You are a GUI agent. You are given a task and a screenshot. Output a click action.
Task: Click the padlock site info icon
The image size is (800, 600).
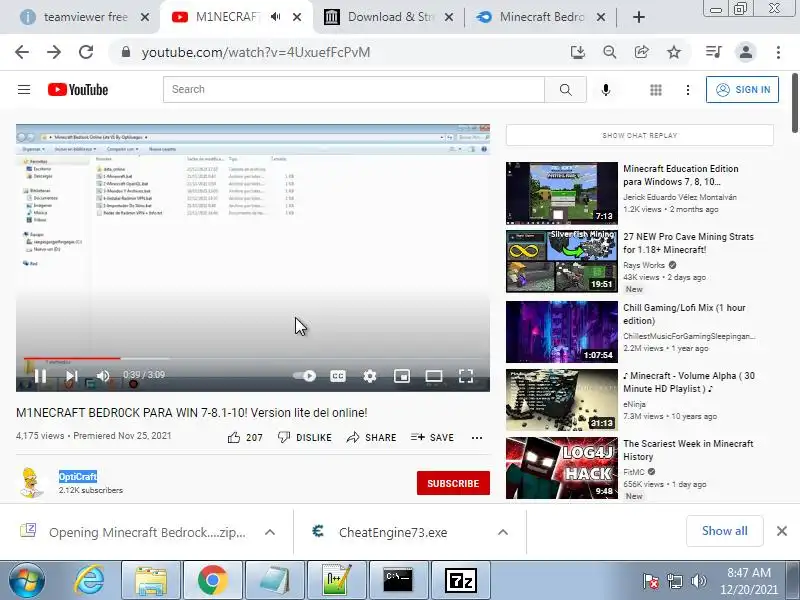tap(126, 52)
